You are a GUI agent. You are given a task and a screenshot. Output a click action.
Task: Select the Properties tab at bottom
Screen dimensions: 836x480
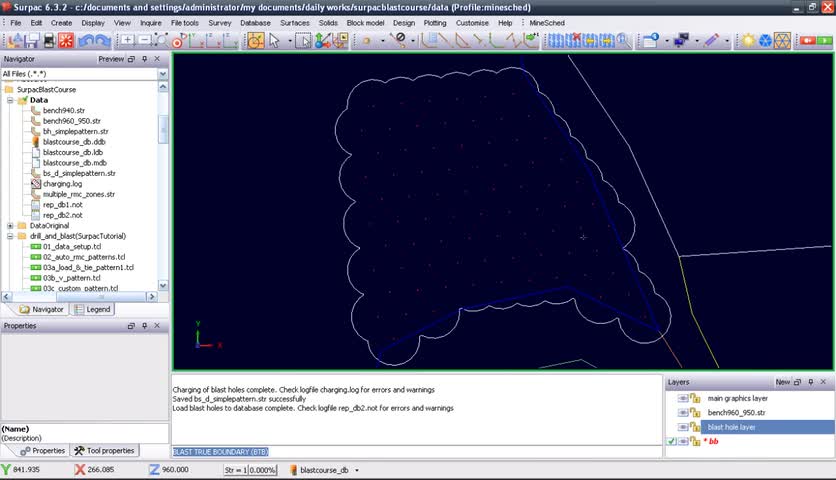tap(42, 451)
